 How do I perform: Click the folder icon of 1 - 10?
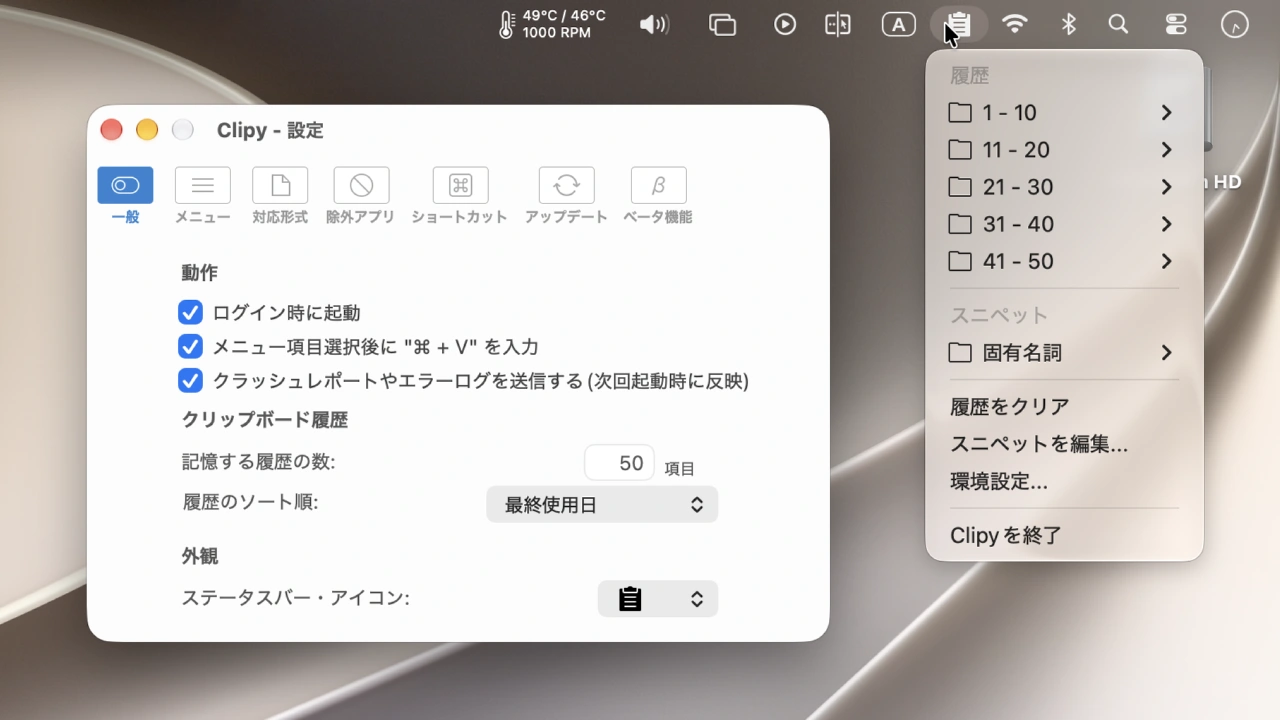[960, 113]
